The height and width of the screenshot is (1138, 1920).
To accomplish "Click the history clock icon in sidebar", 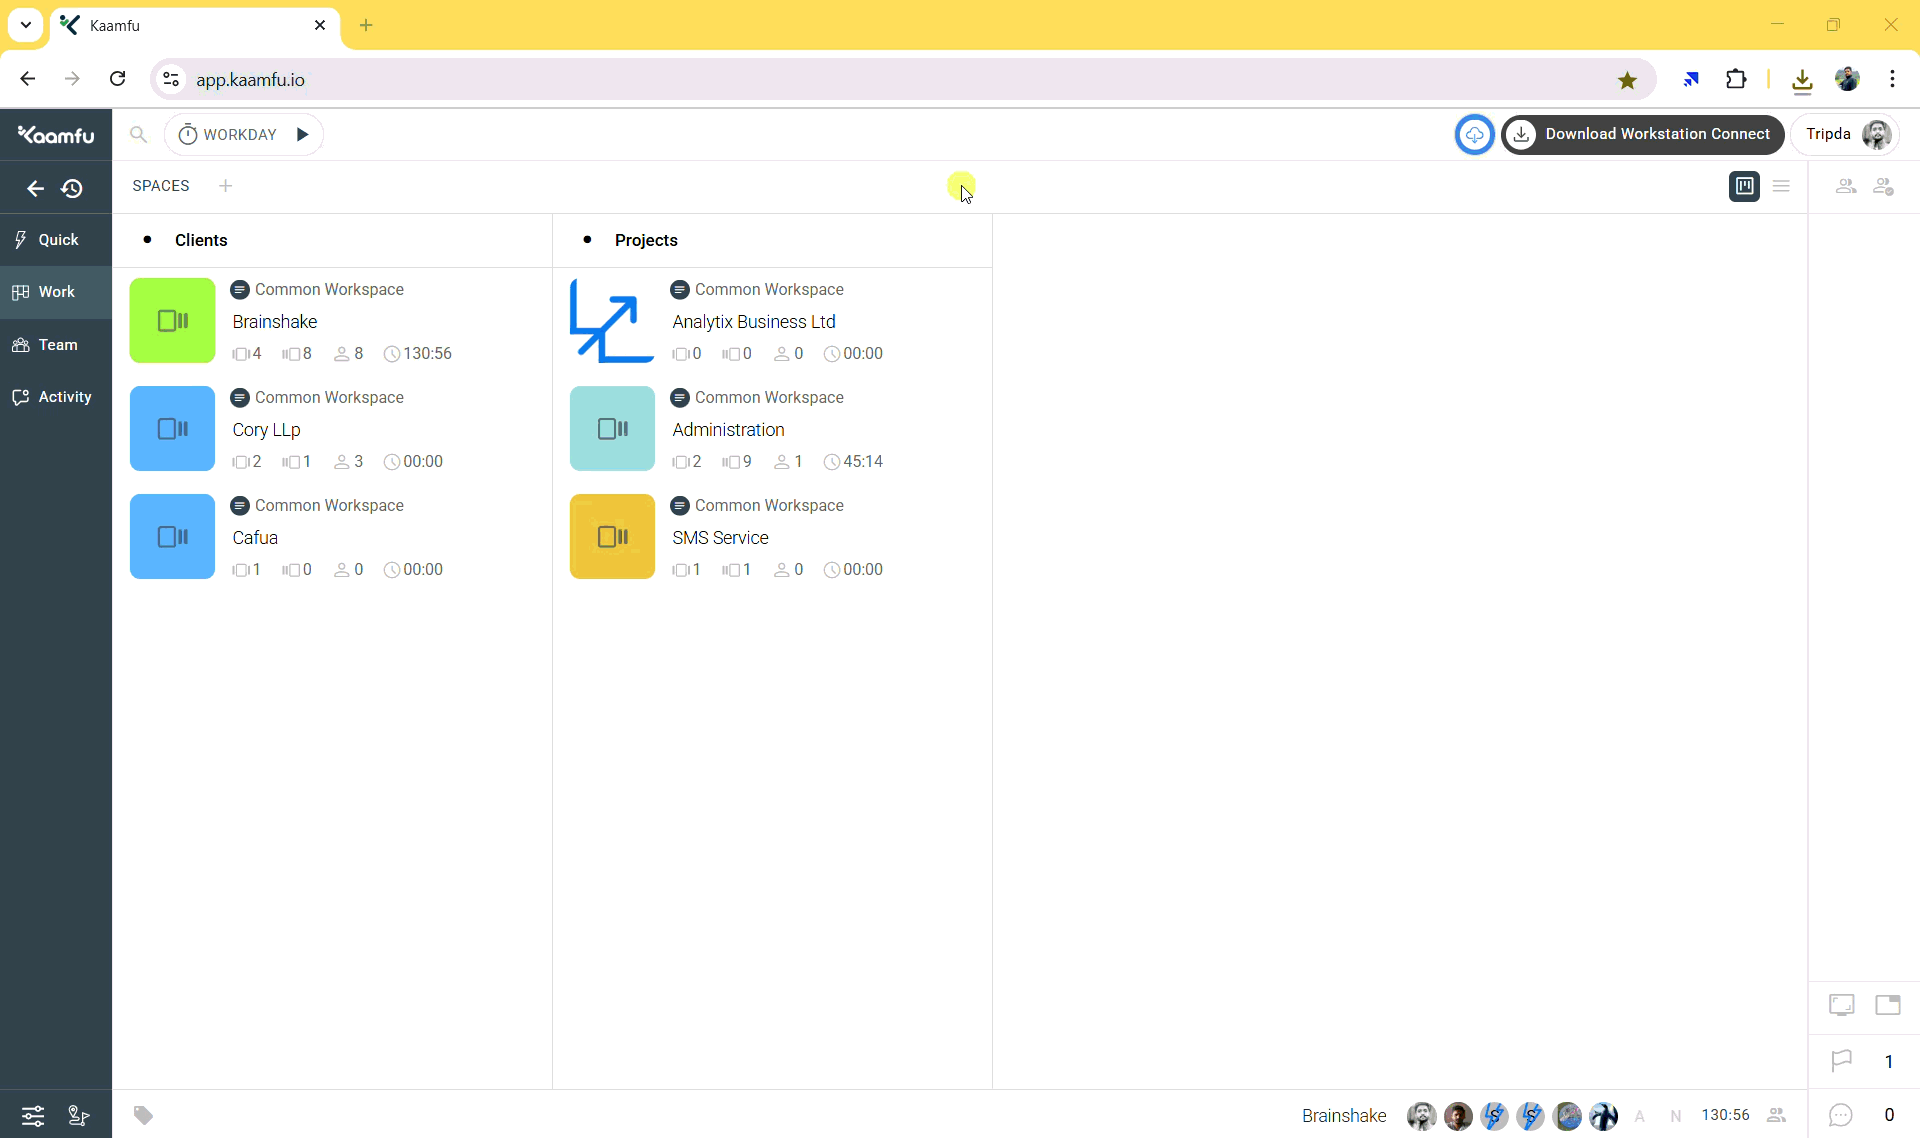I will point(72,188).
